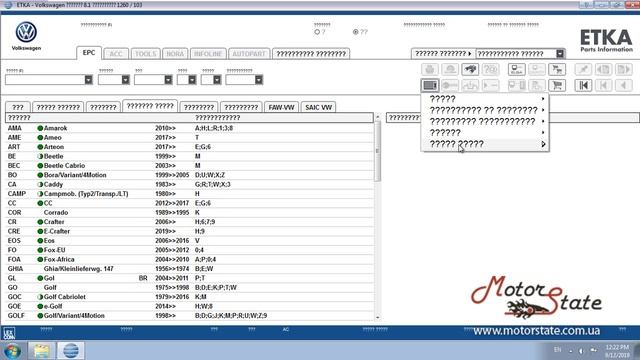Click the single shopping cart order icon
Viewport: 640px width, 360px height.
(557, 85)
